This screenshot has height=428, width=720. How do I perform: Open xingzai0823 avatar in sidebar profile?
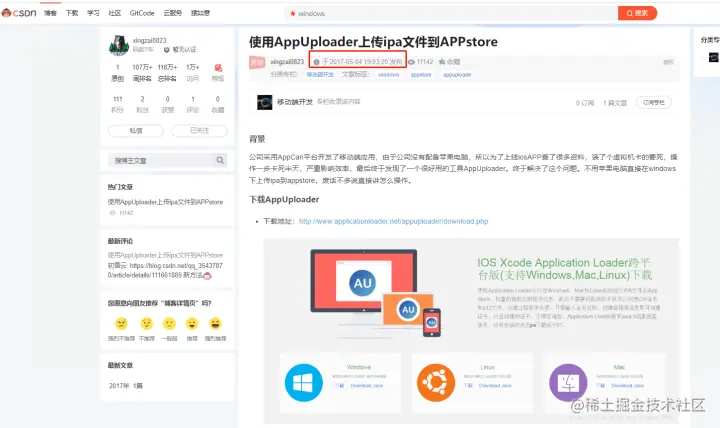click(118, 45)
